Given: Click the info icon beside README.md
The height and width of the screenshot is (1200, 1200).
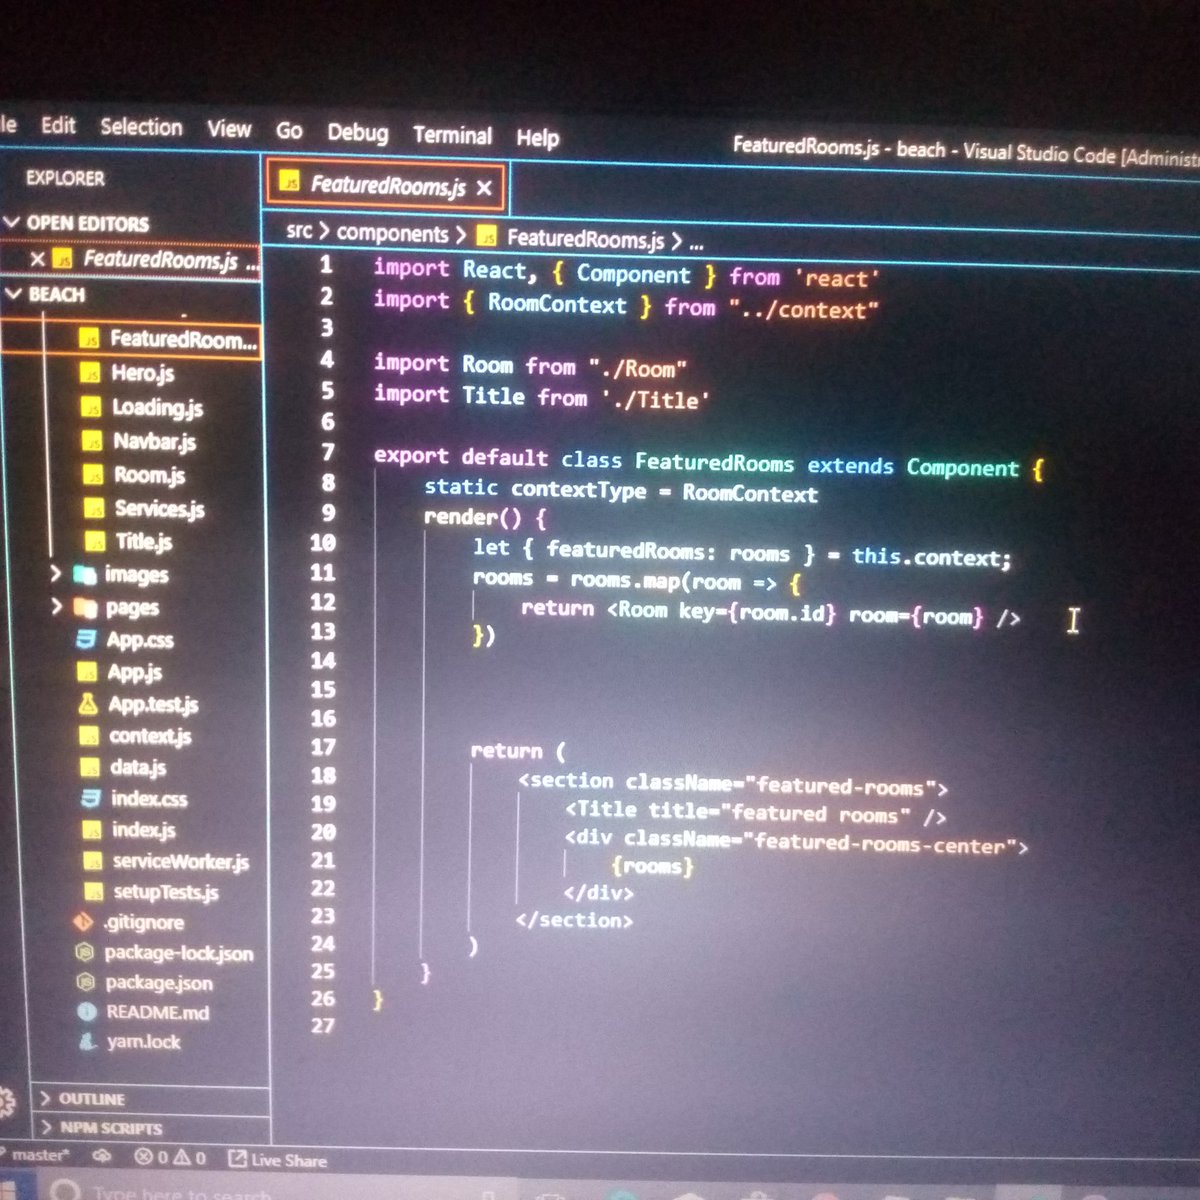Looking at the screenshot, I should tap(87, 1011).
